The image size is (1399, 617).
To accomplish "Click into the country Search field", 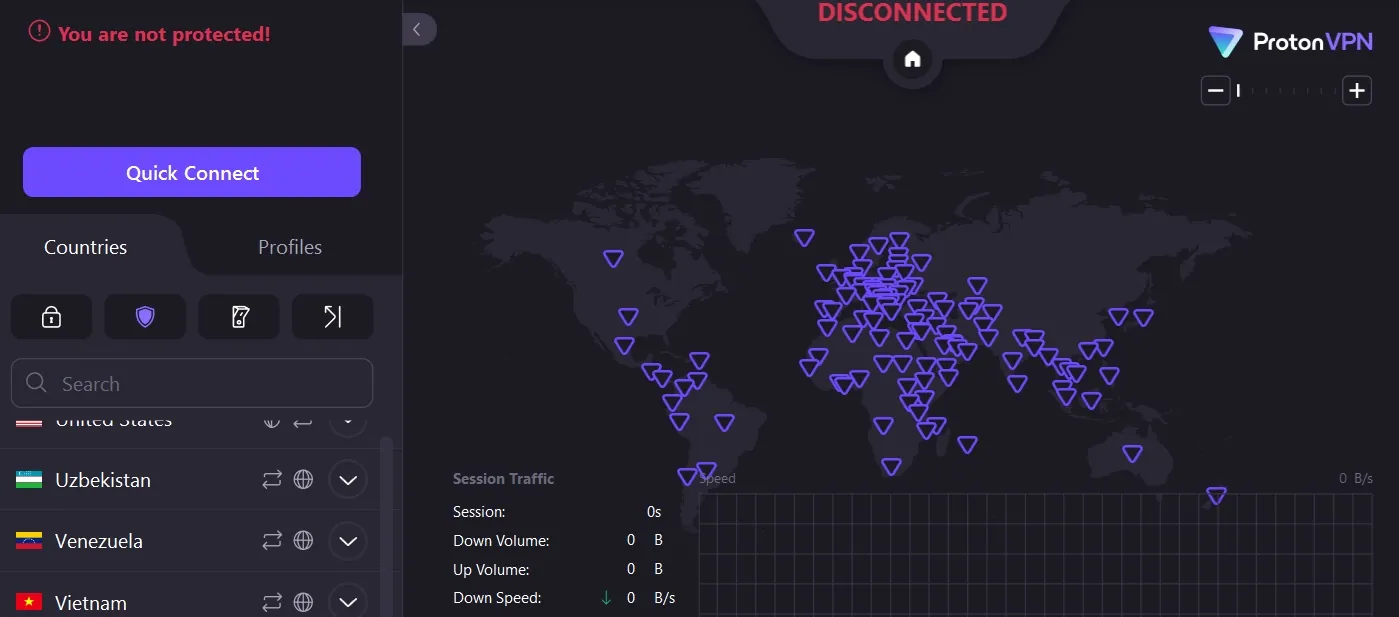I will coord(192,383).
